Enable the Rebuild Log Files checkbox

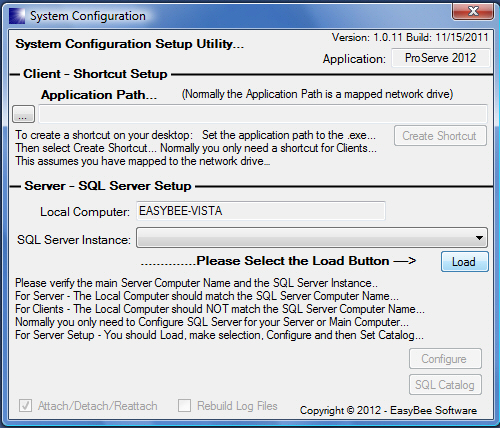184,406
